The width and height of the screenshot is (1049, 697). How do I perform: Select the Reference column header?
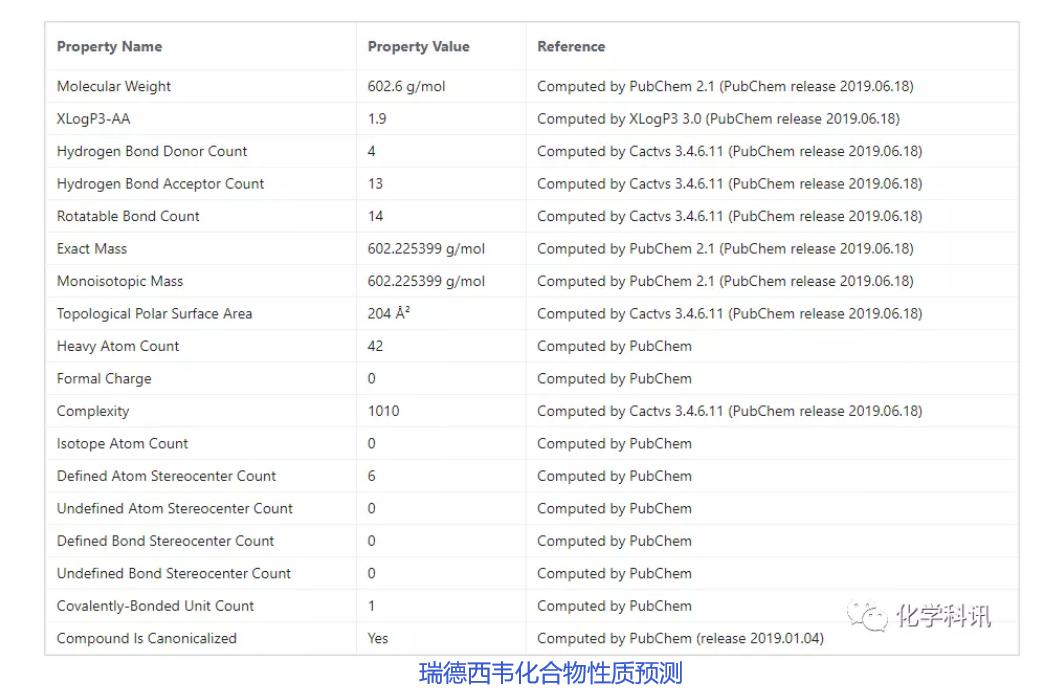click(571, 47)
